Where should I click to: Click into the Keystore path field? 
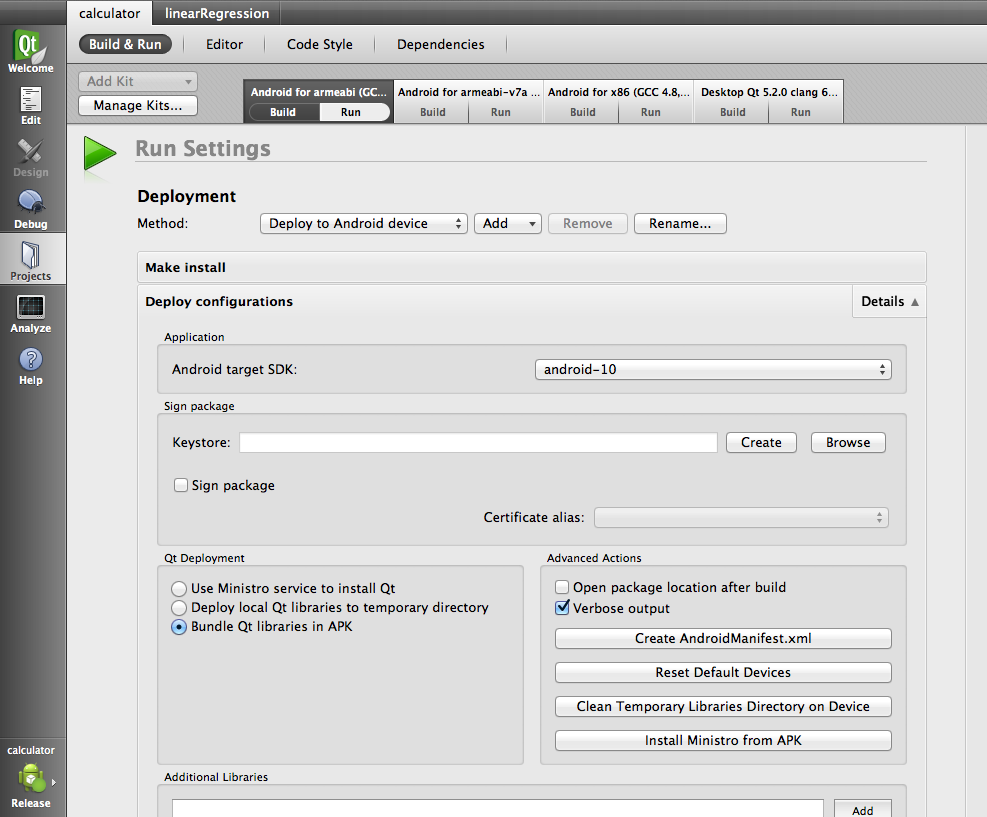click(478, 442)
